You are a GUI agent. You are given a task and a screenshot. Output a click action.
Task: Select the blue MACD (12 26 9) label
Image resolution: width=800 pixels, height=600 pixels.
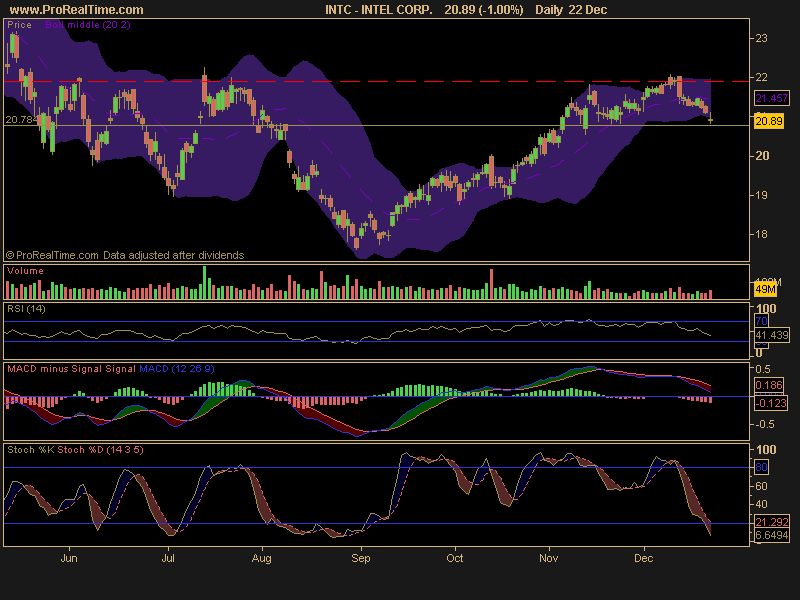pyautogui.click(x=177, y=368)
